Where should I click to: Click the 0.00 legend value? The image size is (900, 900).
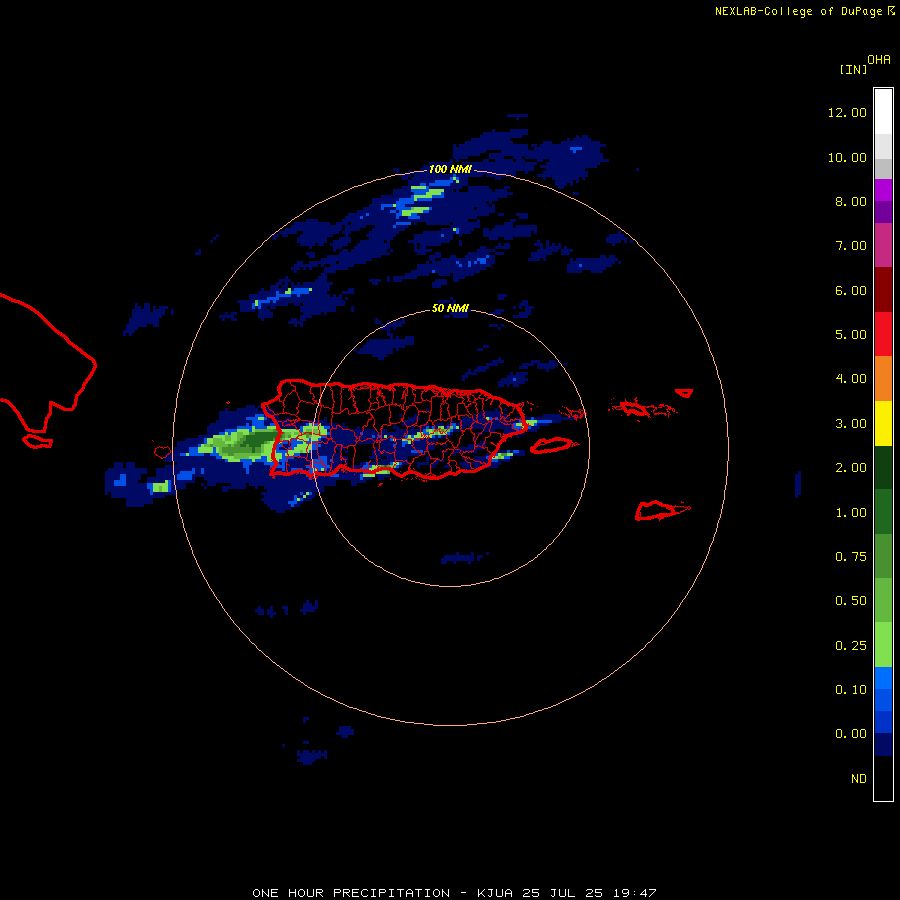click(x=851, y=734)
